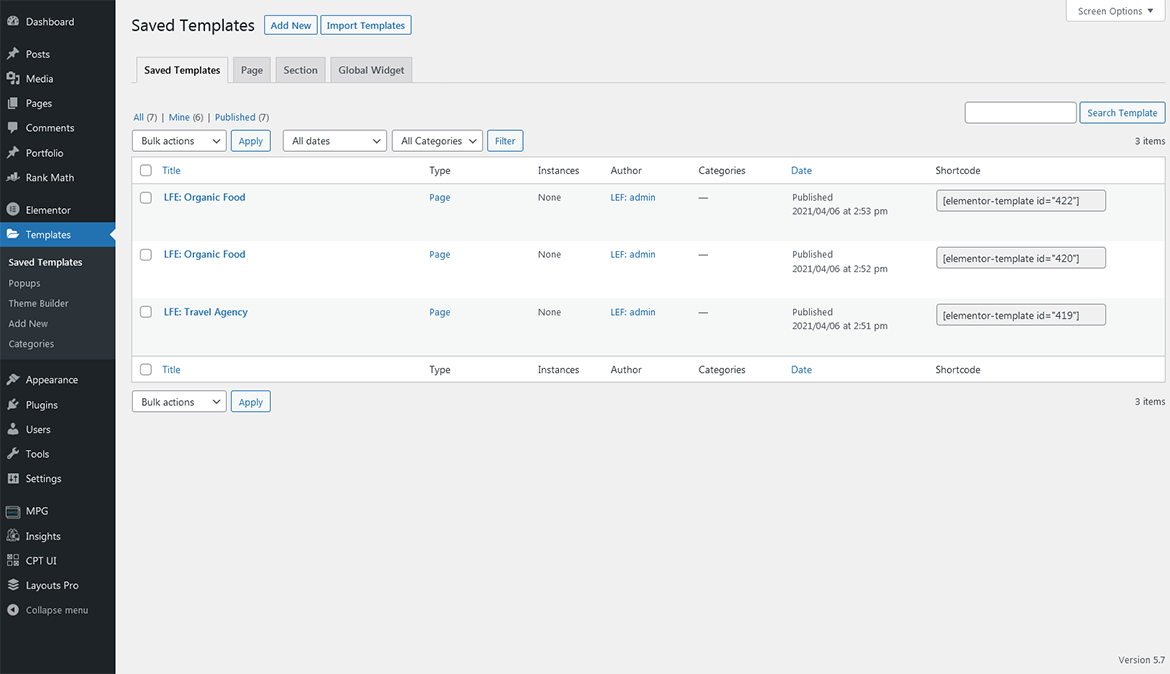Viewport: 1170px width, 674px height.
Task: Click the Dashboard gauge icon
Action: 13,21
